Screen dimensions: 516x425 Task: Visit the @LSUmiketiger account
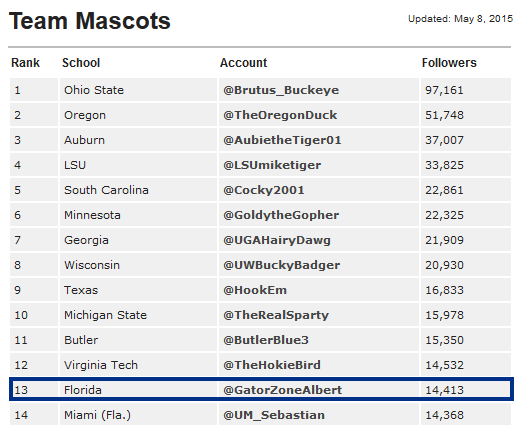(272, 165)
